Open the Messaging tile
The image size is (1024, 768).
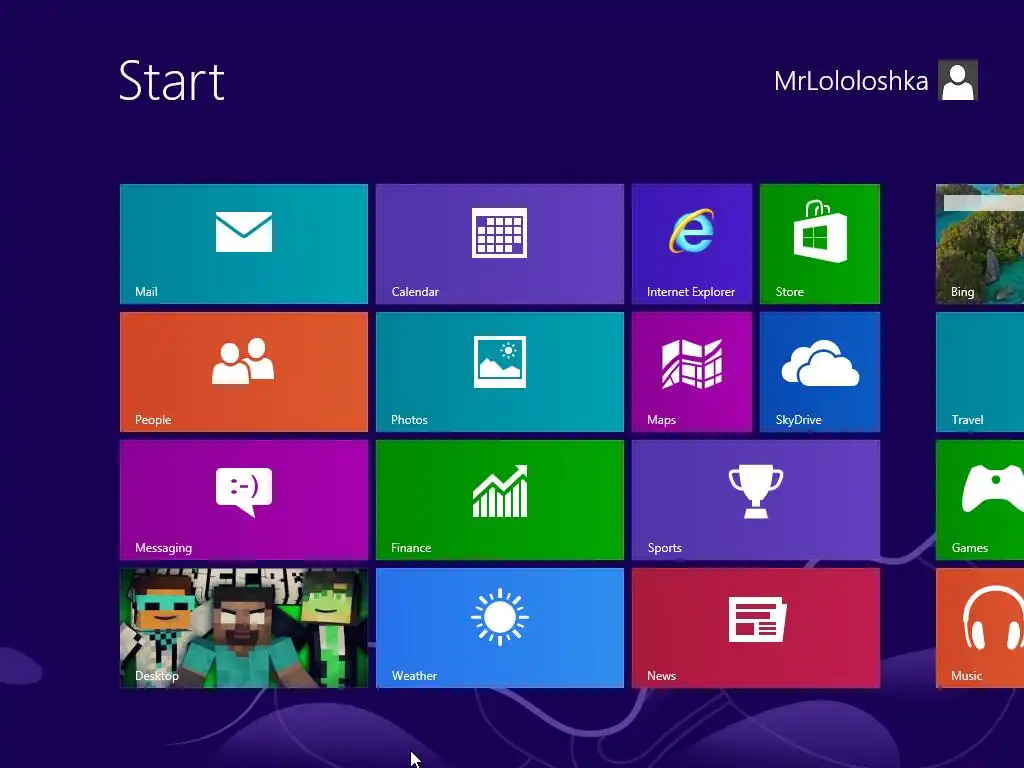(244, 500)
